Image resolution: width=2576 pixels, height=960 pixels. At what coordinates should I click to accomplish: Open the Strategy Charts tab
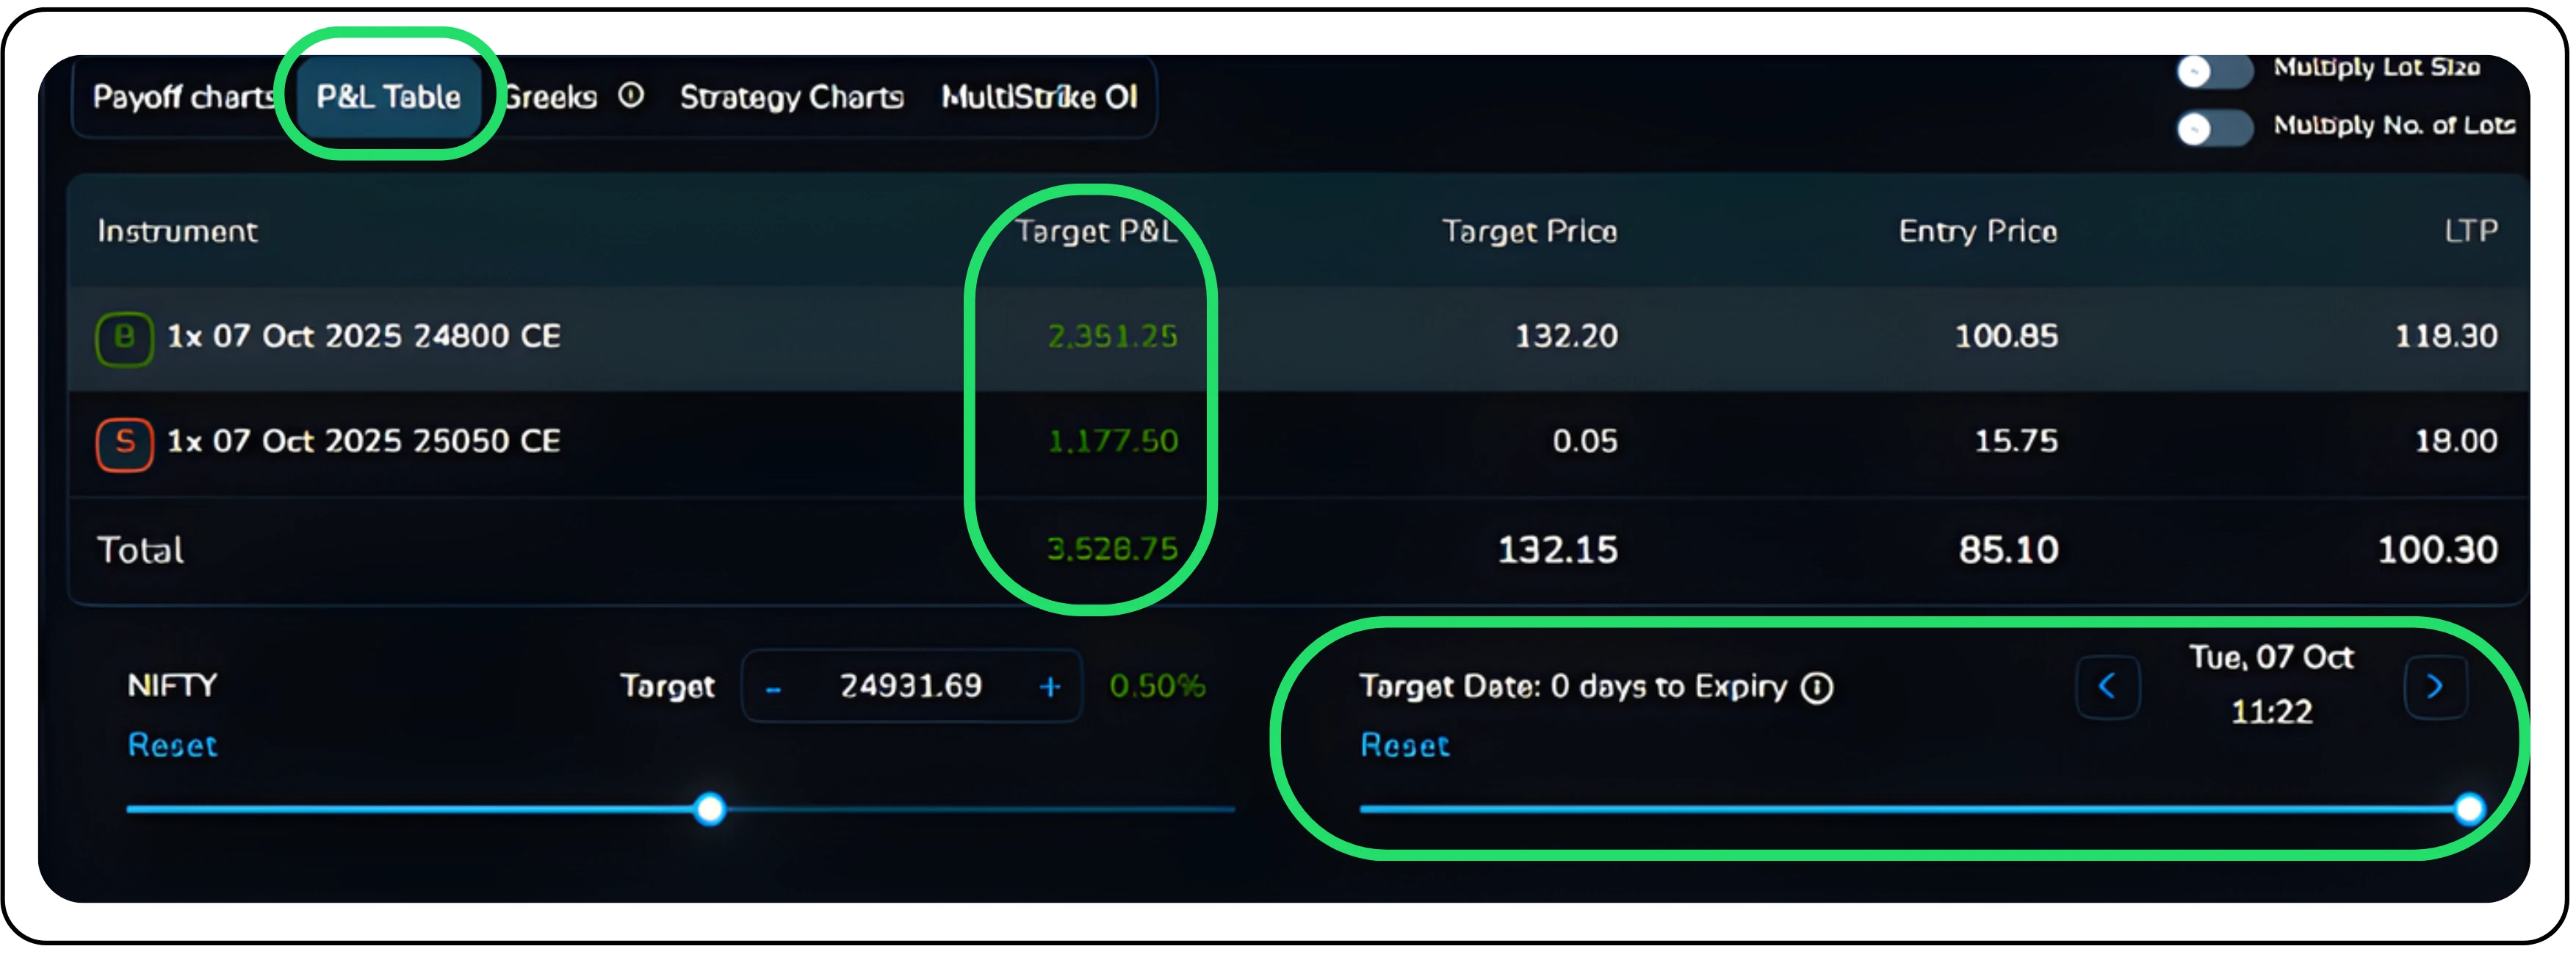pos(791,97)
